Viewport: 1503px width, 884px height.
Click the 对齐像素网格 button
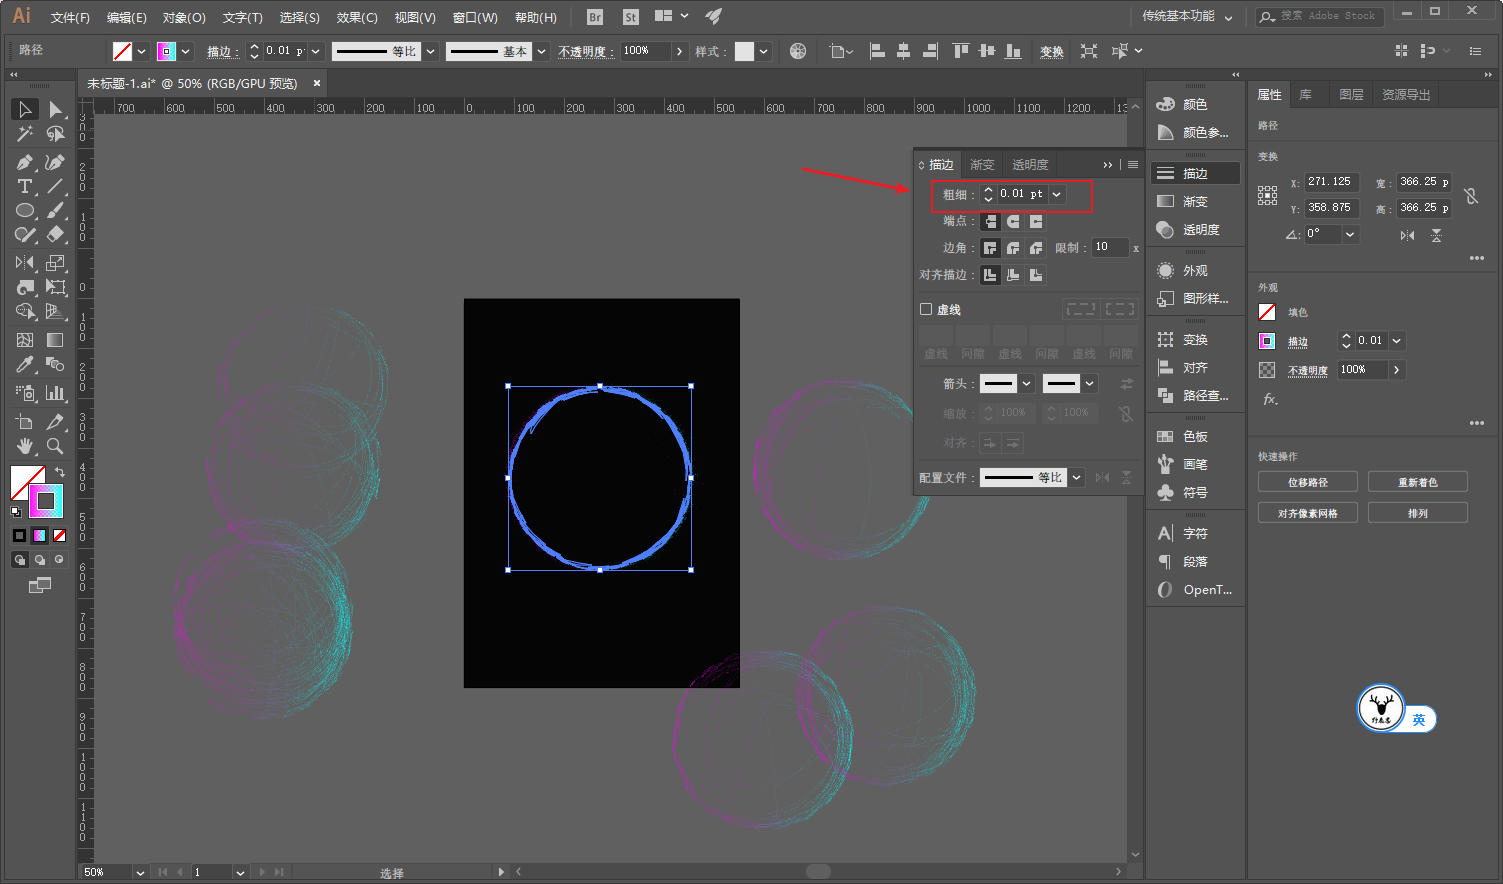point(1308,513)
